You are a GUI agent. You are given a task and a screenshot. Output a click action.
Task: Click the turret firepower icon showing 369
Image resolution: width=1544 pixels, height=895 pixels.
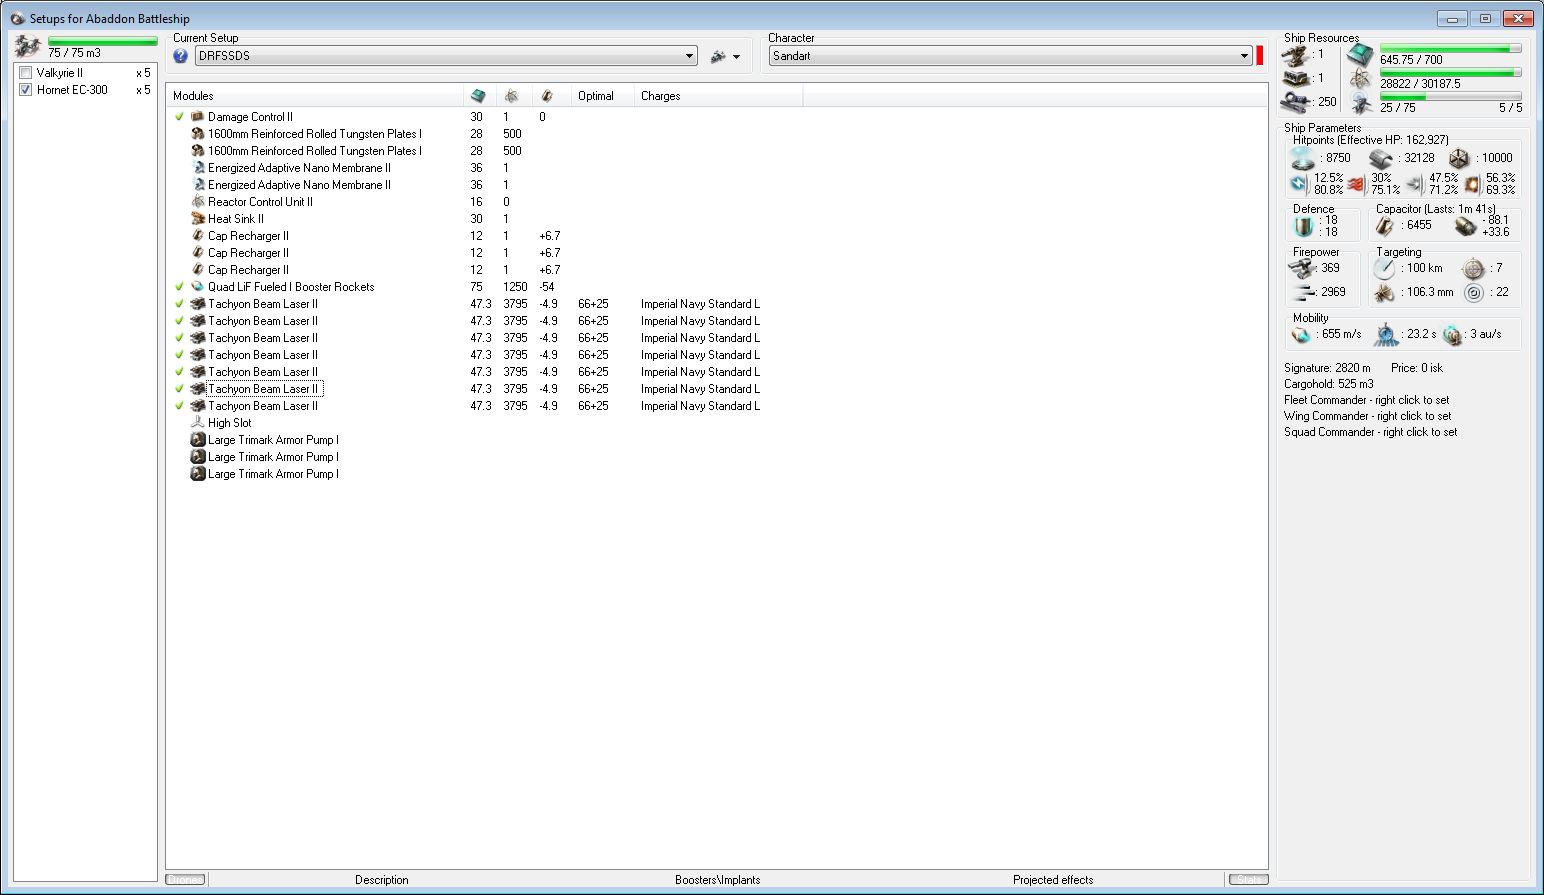click(1303, 268)
